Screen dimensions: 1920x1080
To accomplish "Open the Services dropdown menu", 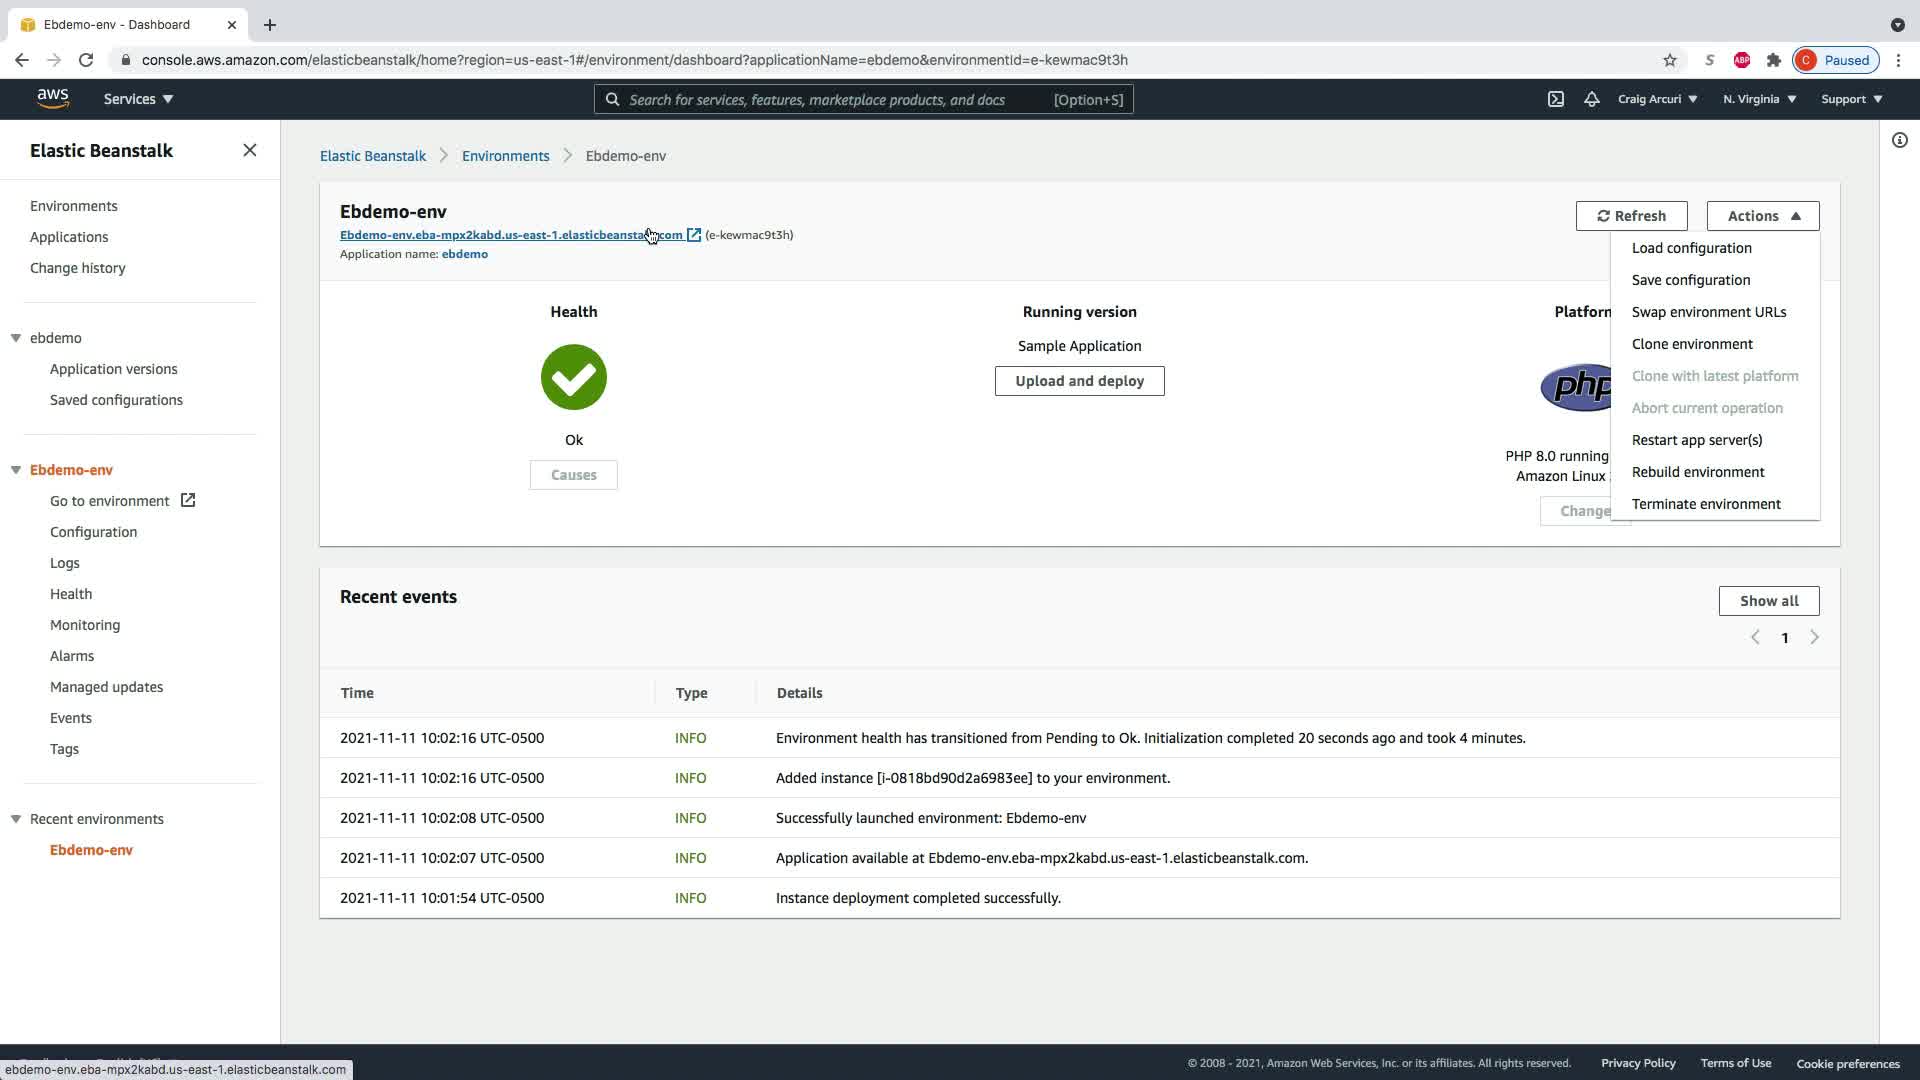I will point(138,99).
